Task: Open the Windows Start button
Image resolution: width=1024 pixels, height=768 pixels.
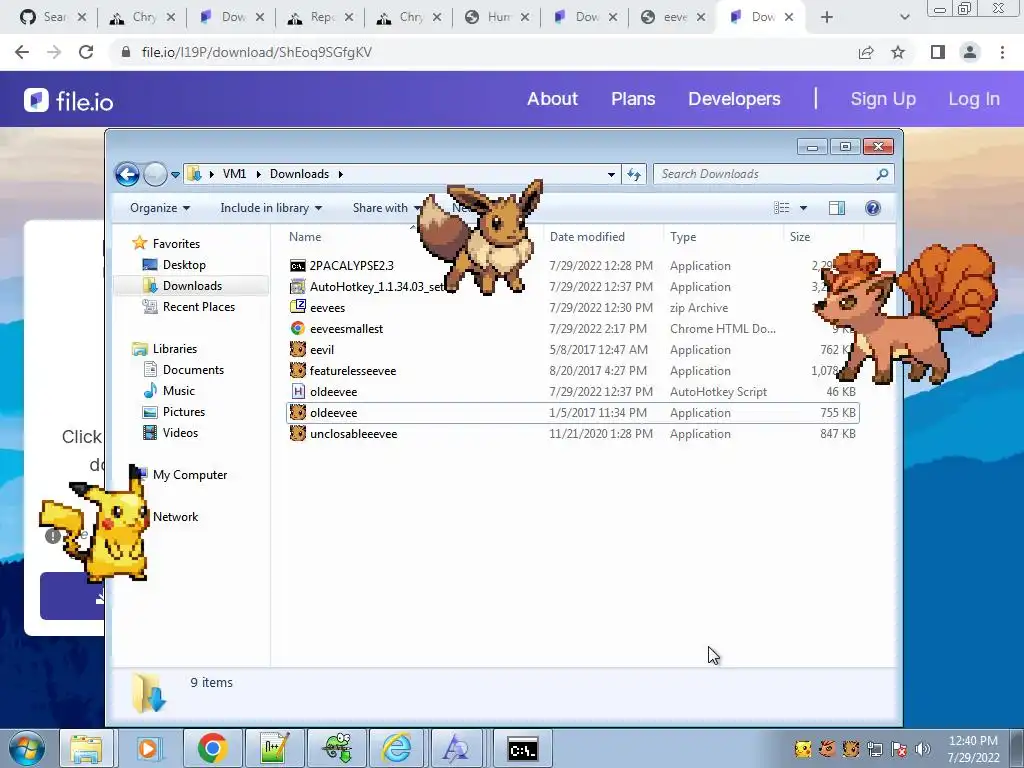Action: tap(26, 748)
